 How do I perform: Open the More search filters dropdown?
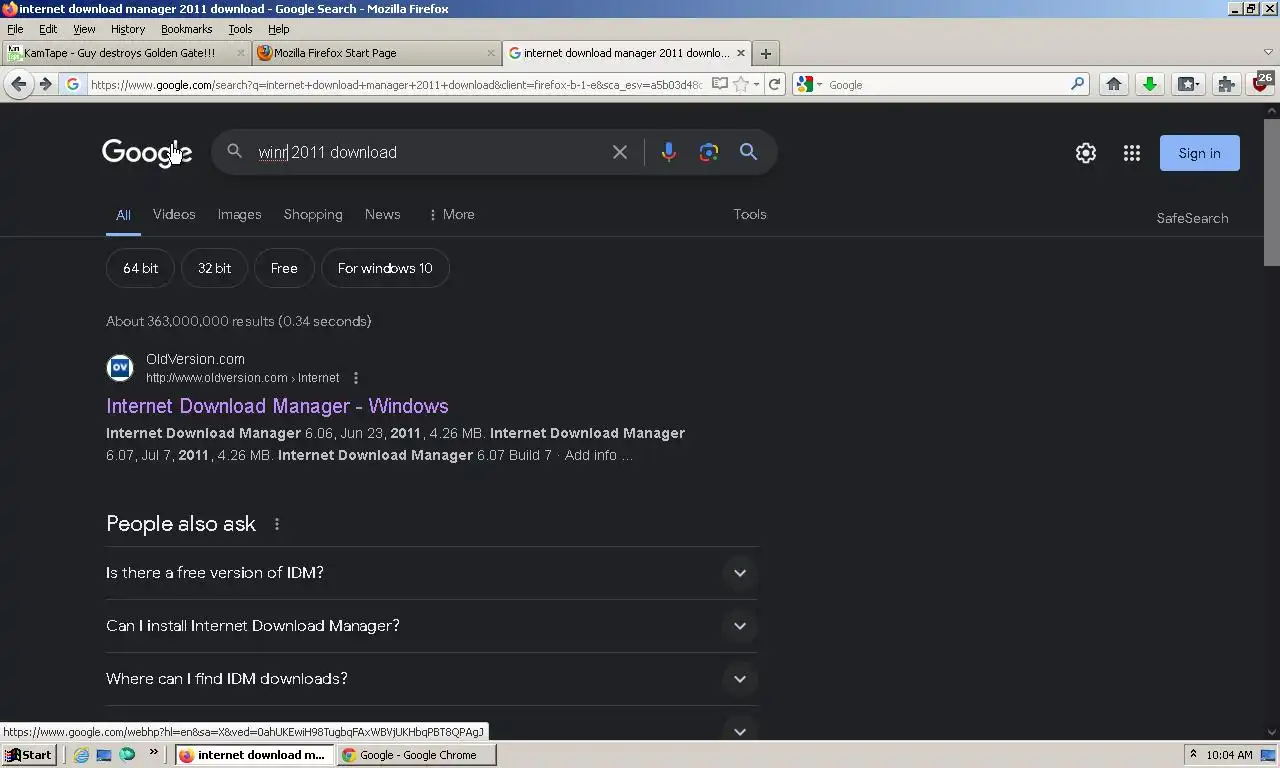pos(451,214)
